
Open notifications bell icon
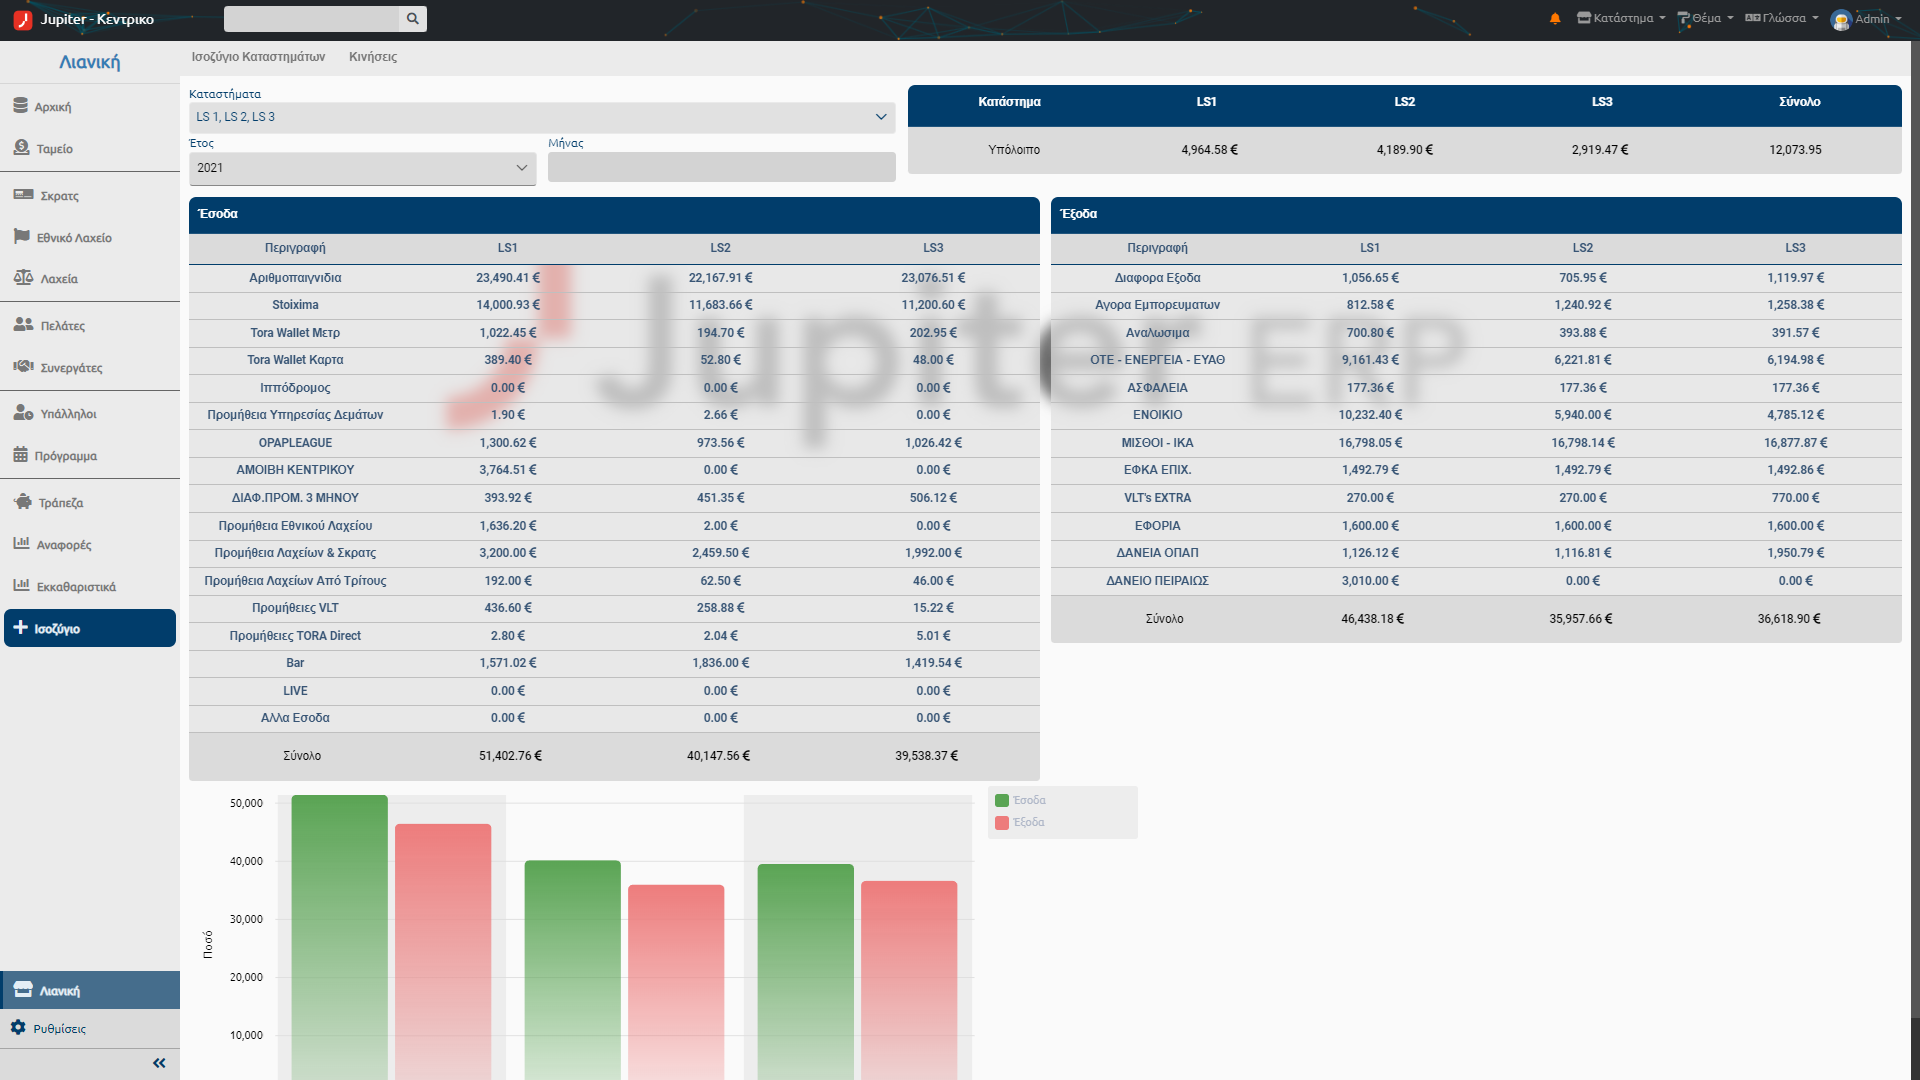[x=1555, y=19]
